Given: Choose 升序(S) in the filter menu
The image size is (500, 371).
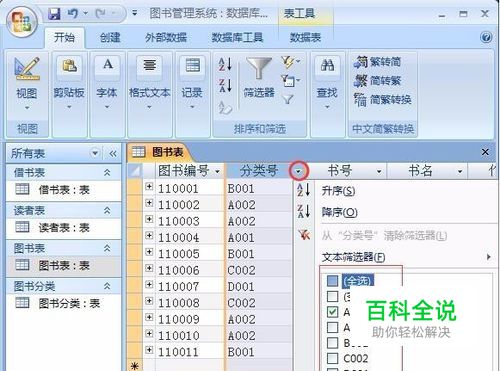Looking at the screenshot, I should pos(338,191).
